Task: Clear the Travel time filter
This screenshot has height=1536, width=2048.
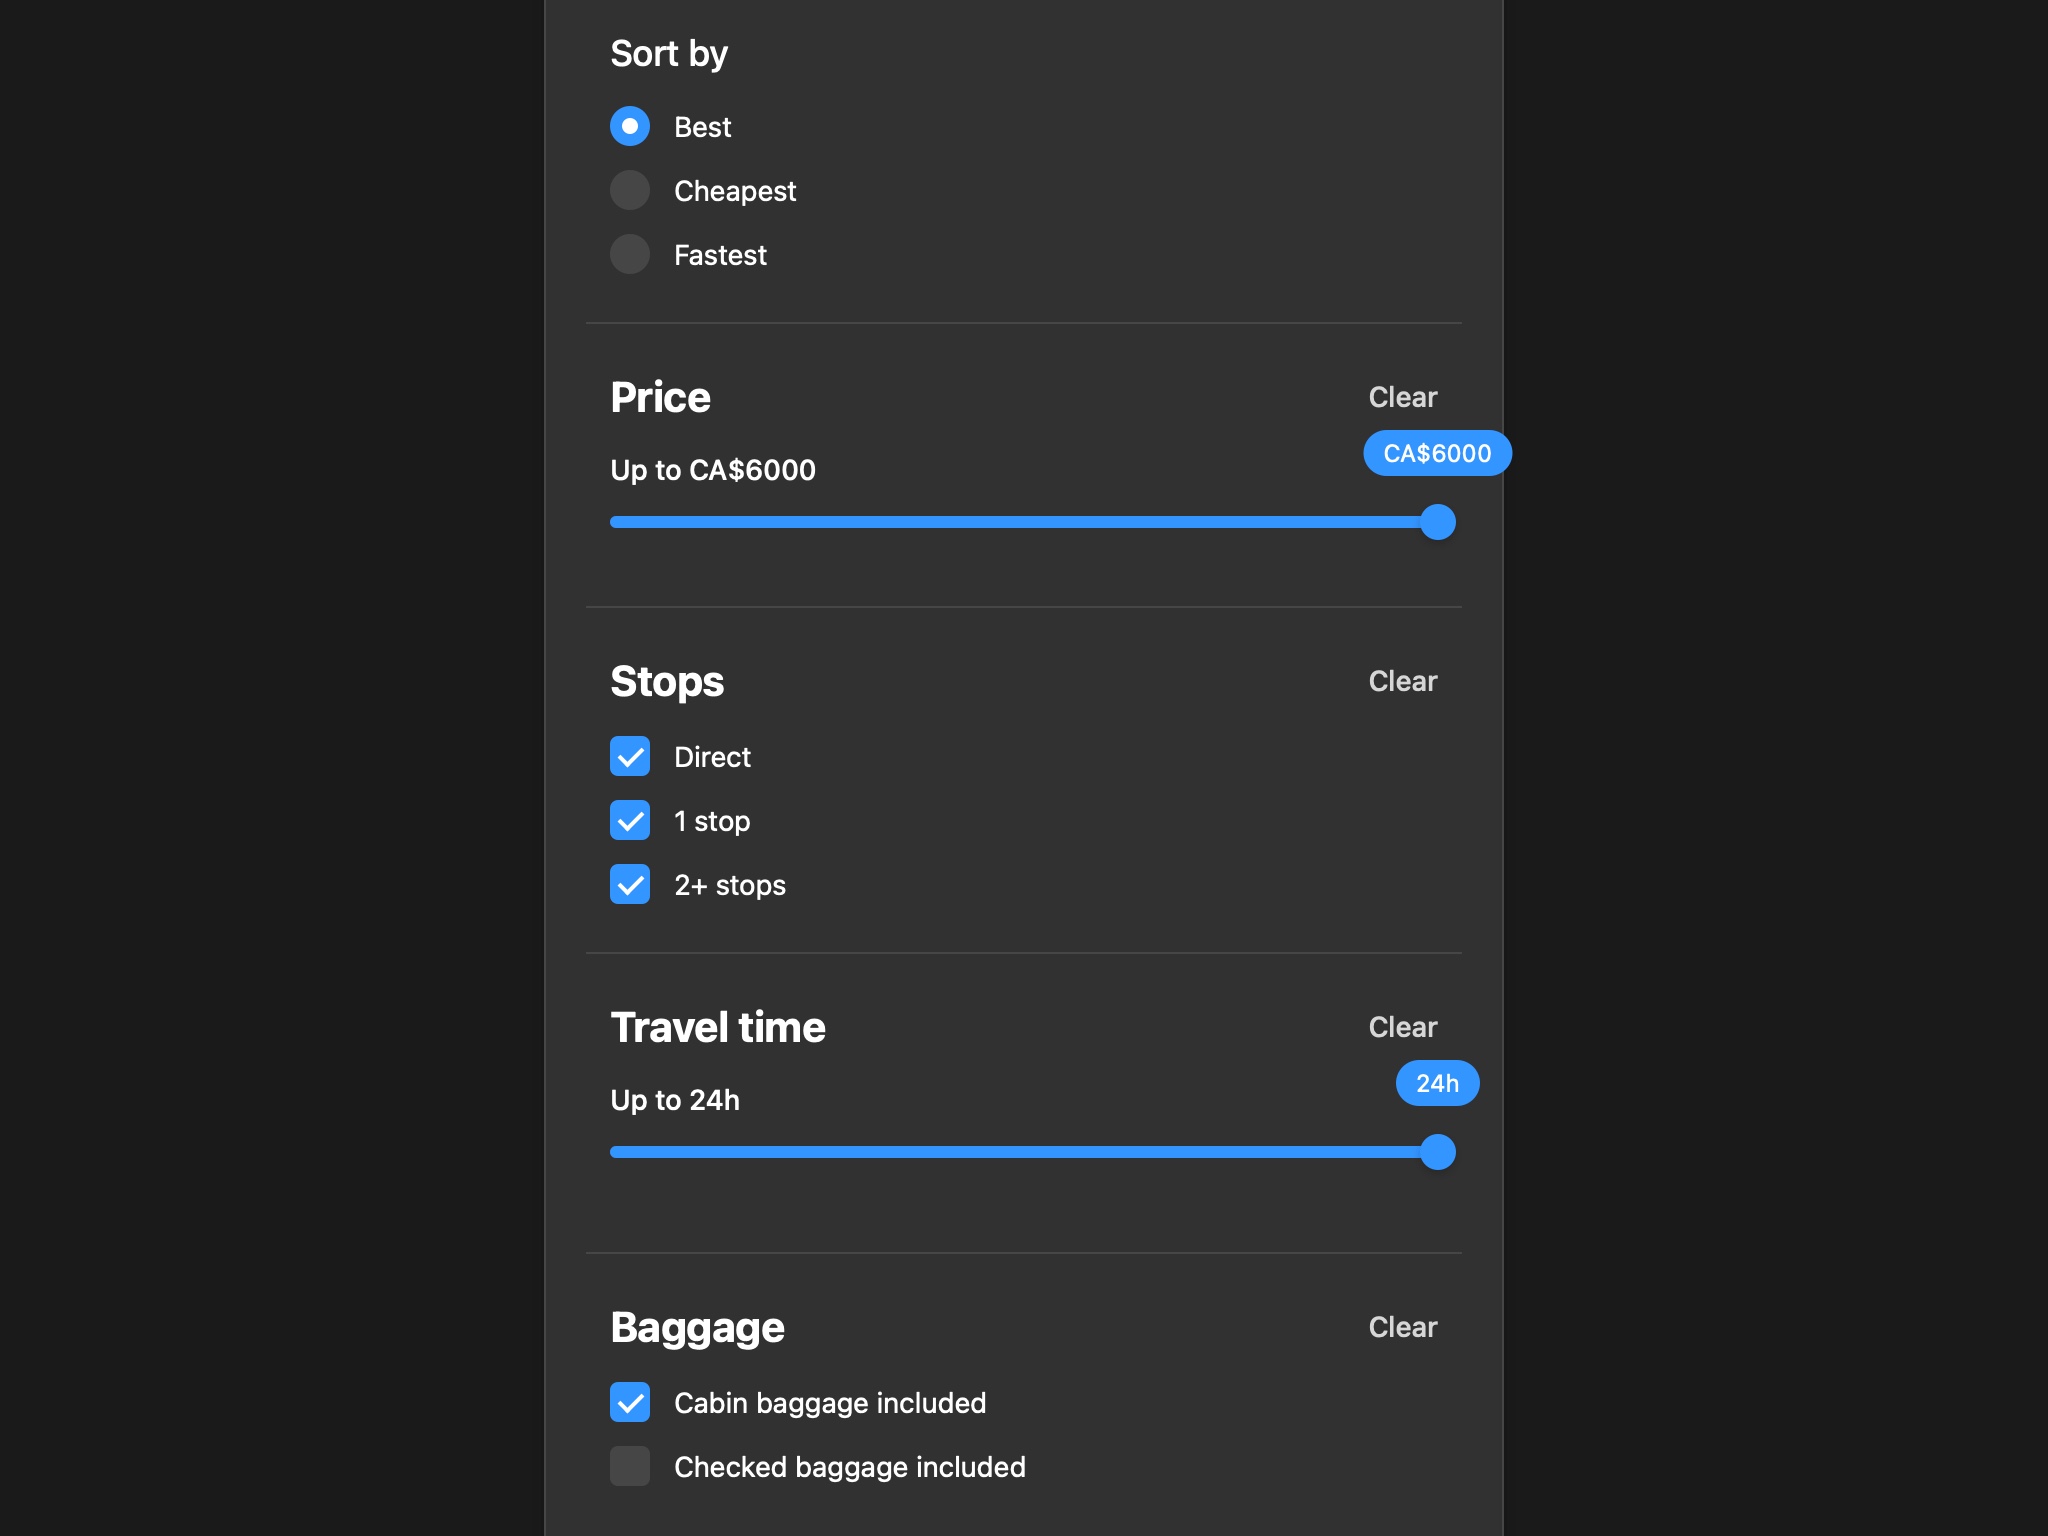Action: click(x=1402, y=1027)
